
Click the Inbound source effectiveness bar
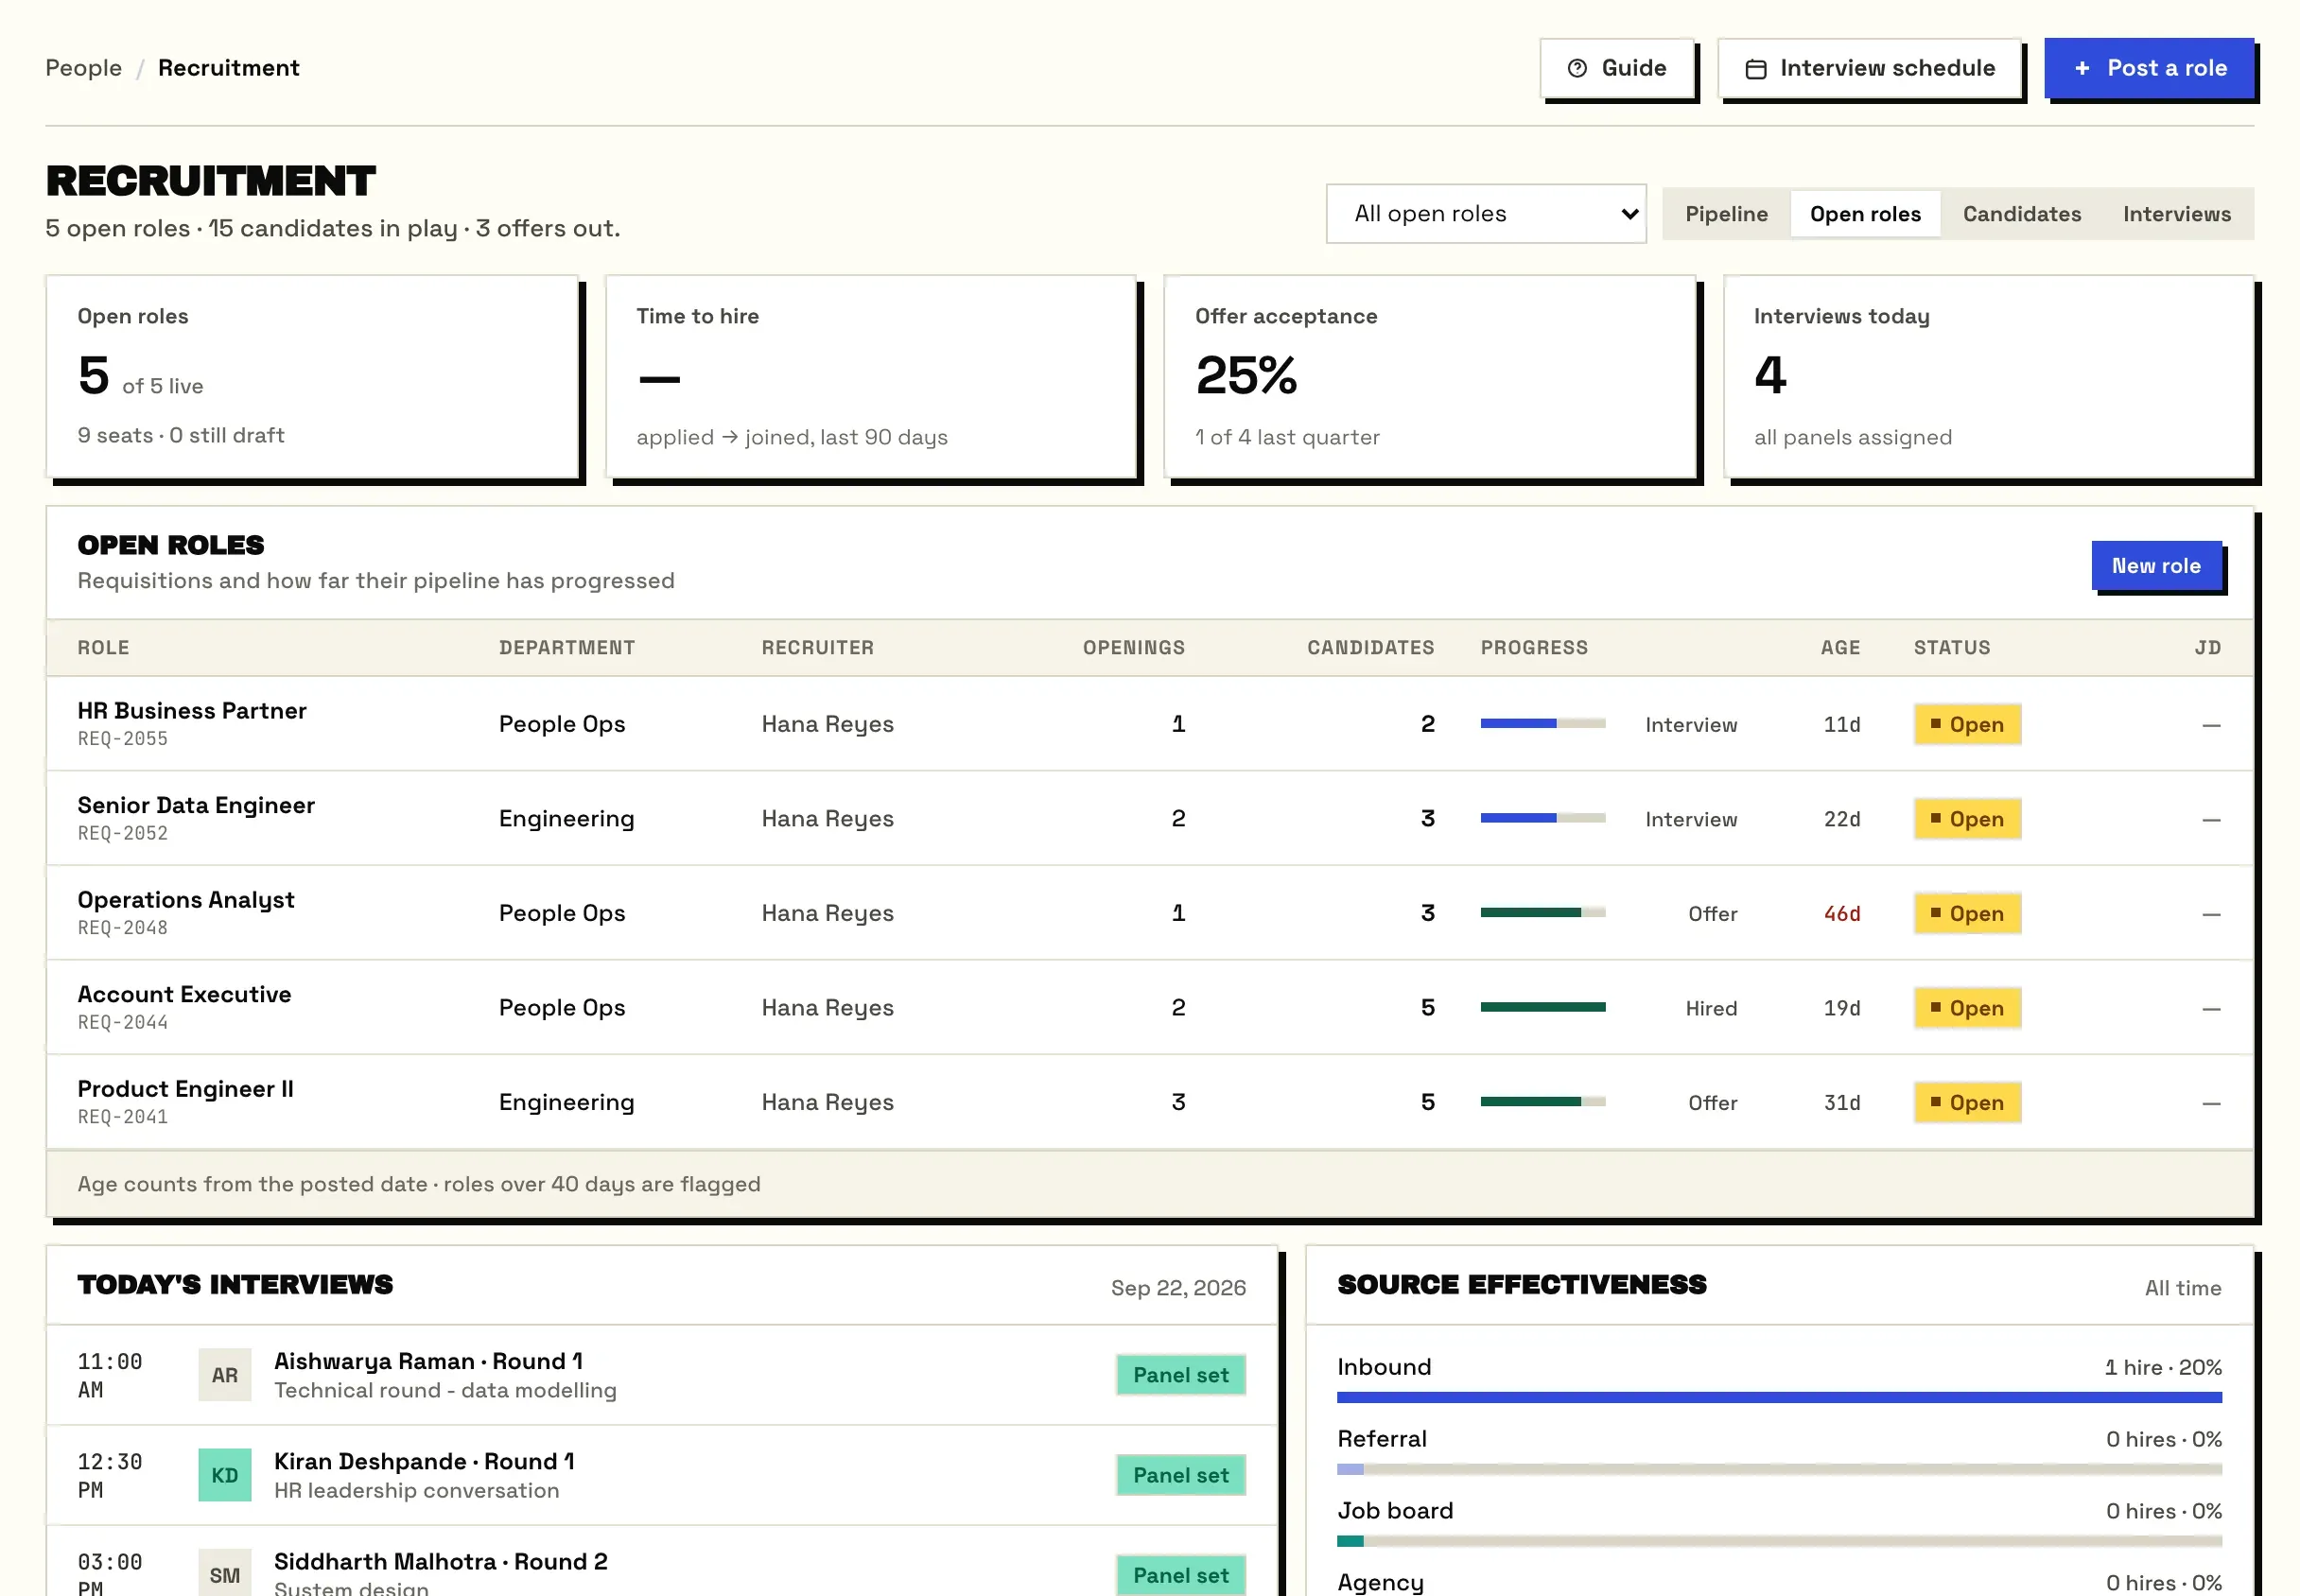point(1778,1397)
